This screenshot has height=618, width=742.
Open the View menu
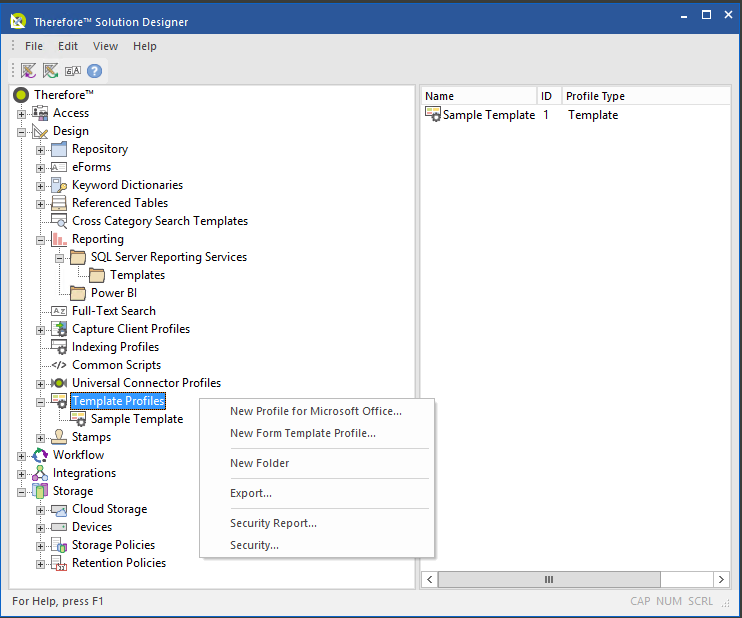[105, 46]
